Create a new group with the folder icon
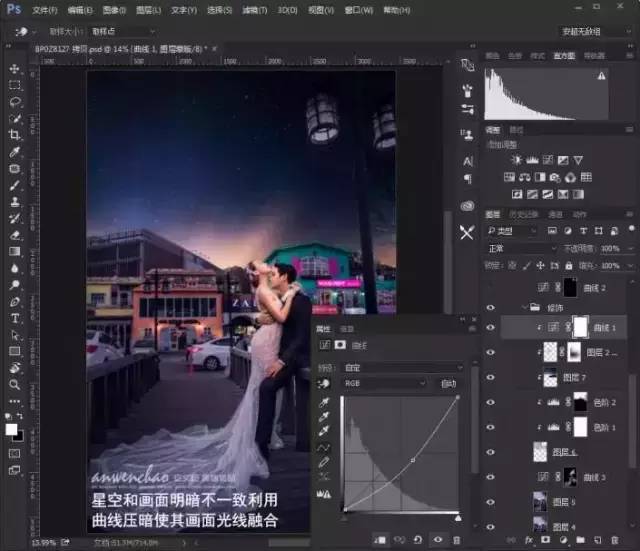The height and width of the screenshot is (551, 640). point(580,540)
